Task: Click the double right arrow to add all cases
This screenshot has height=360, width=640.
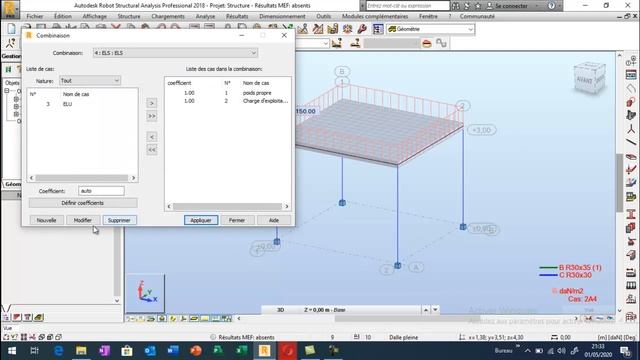Action: click(151, 116)
